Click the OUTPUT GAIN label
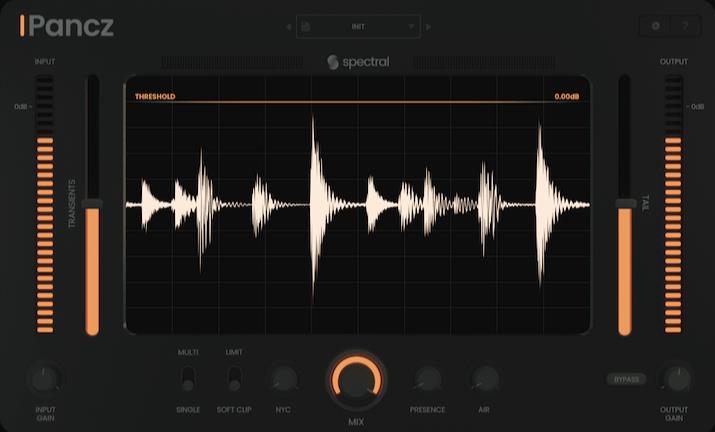Image resolution: width=715 pixels, height=432 pixels. coord(674,414)
